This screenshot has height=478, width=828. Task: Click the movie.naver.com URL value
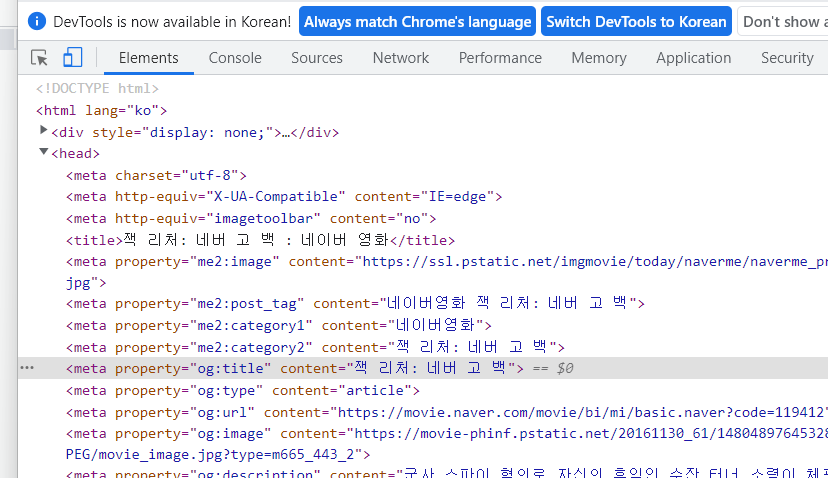(582, 412)
